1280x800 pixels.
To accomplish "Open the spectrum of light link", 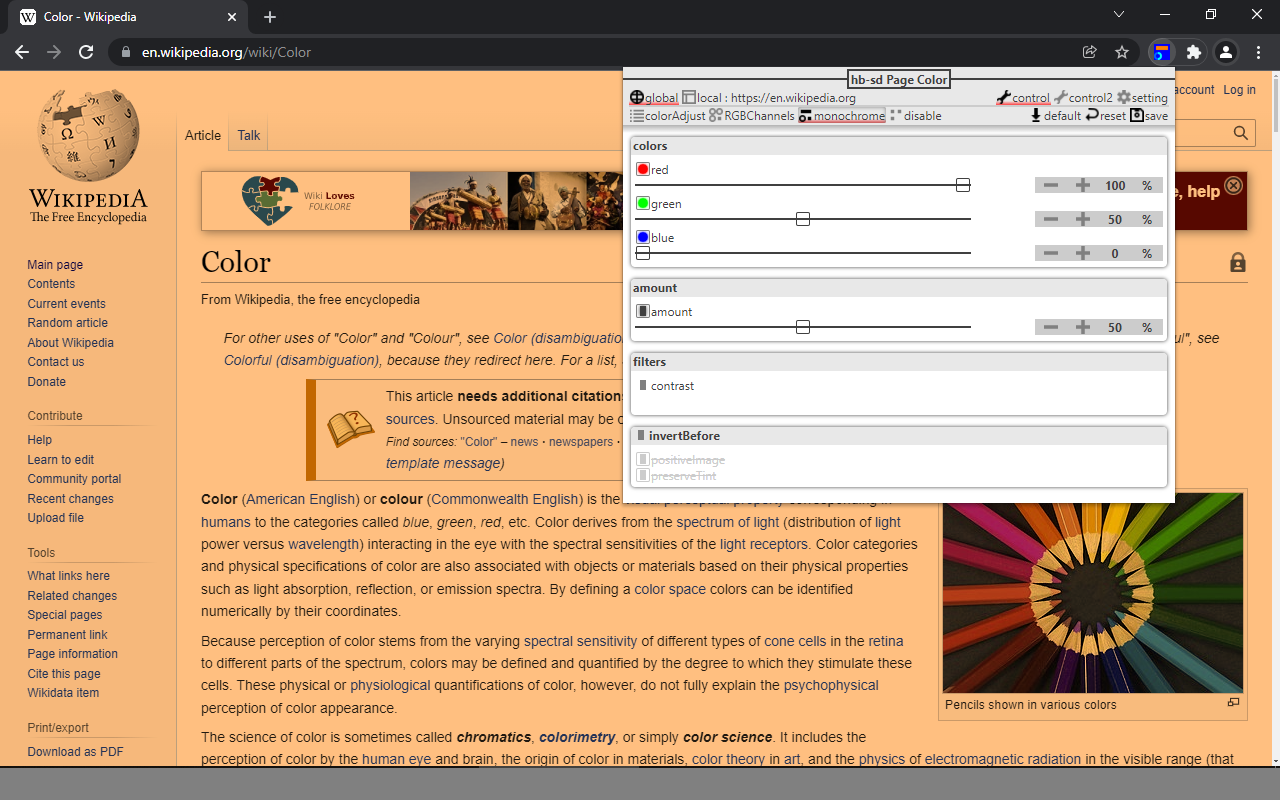I will point(727,522).
